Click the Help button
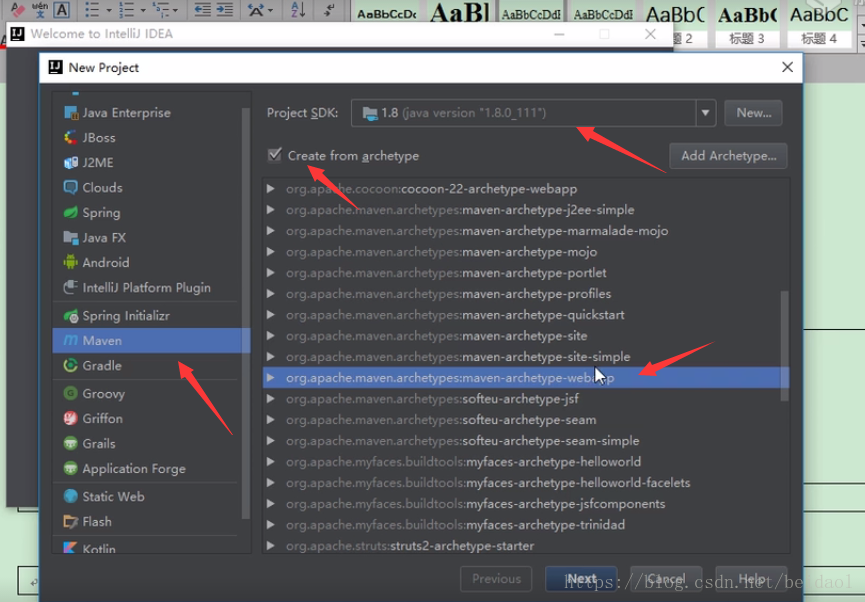 tap(751, 579)
